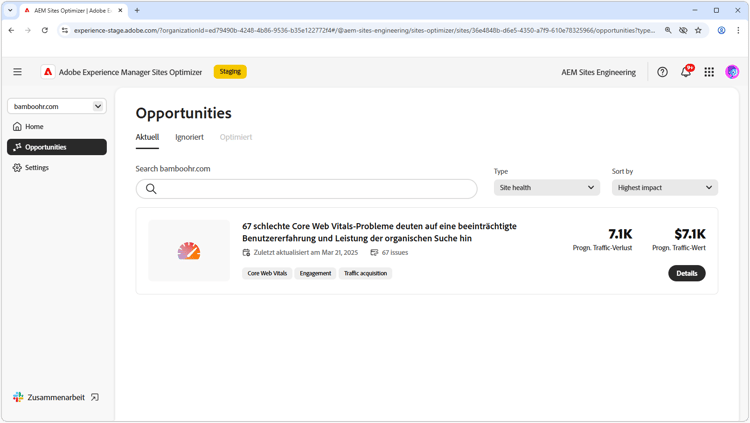Select Opportunities in the sidebar
Viewport: 750px width, 423px height.
tap(57, 147)
